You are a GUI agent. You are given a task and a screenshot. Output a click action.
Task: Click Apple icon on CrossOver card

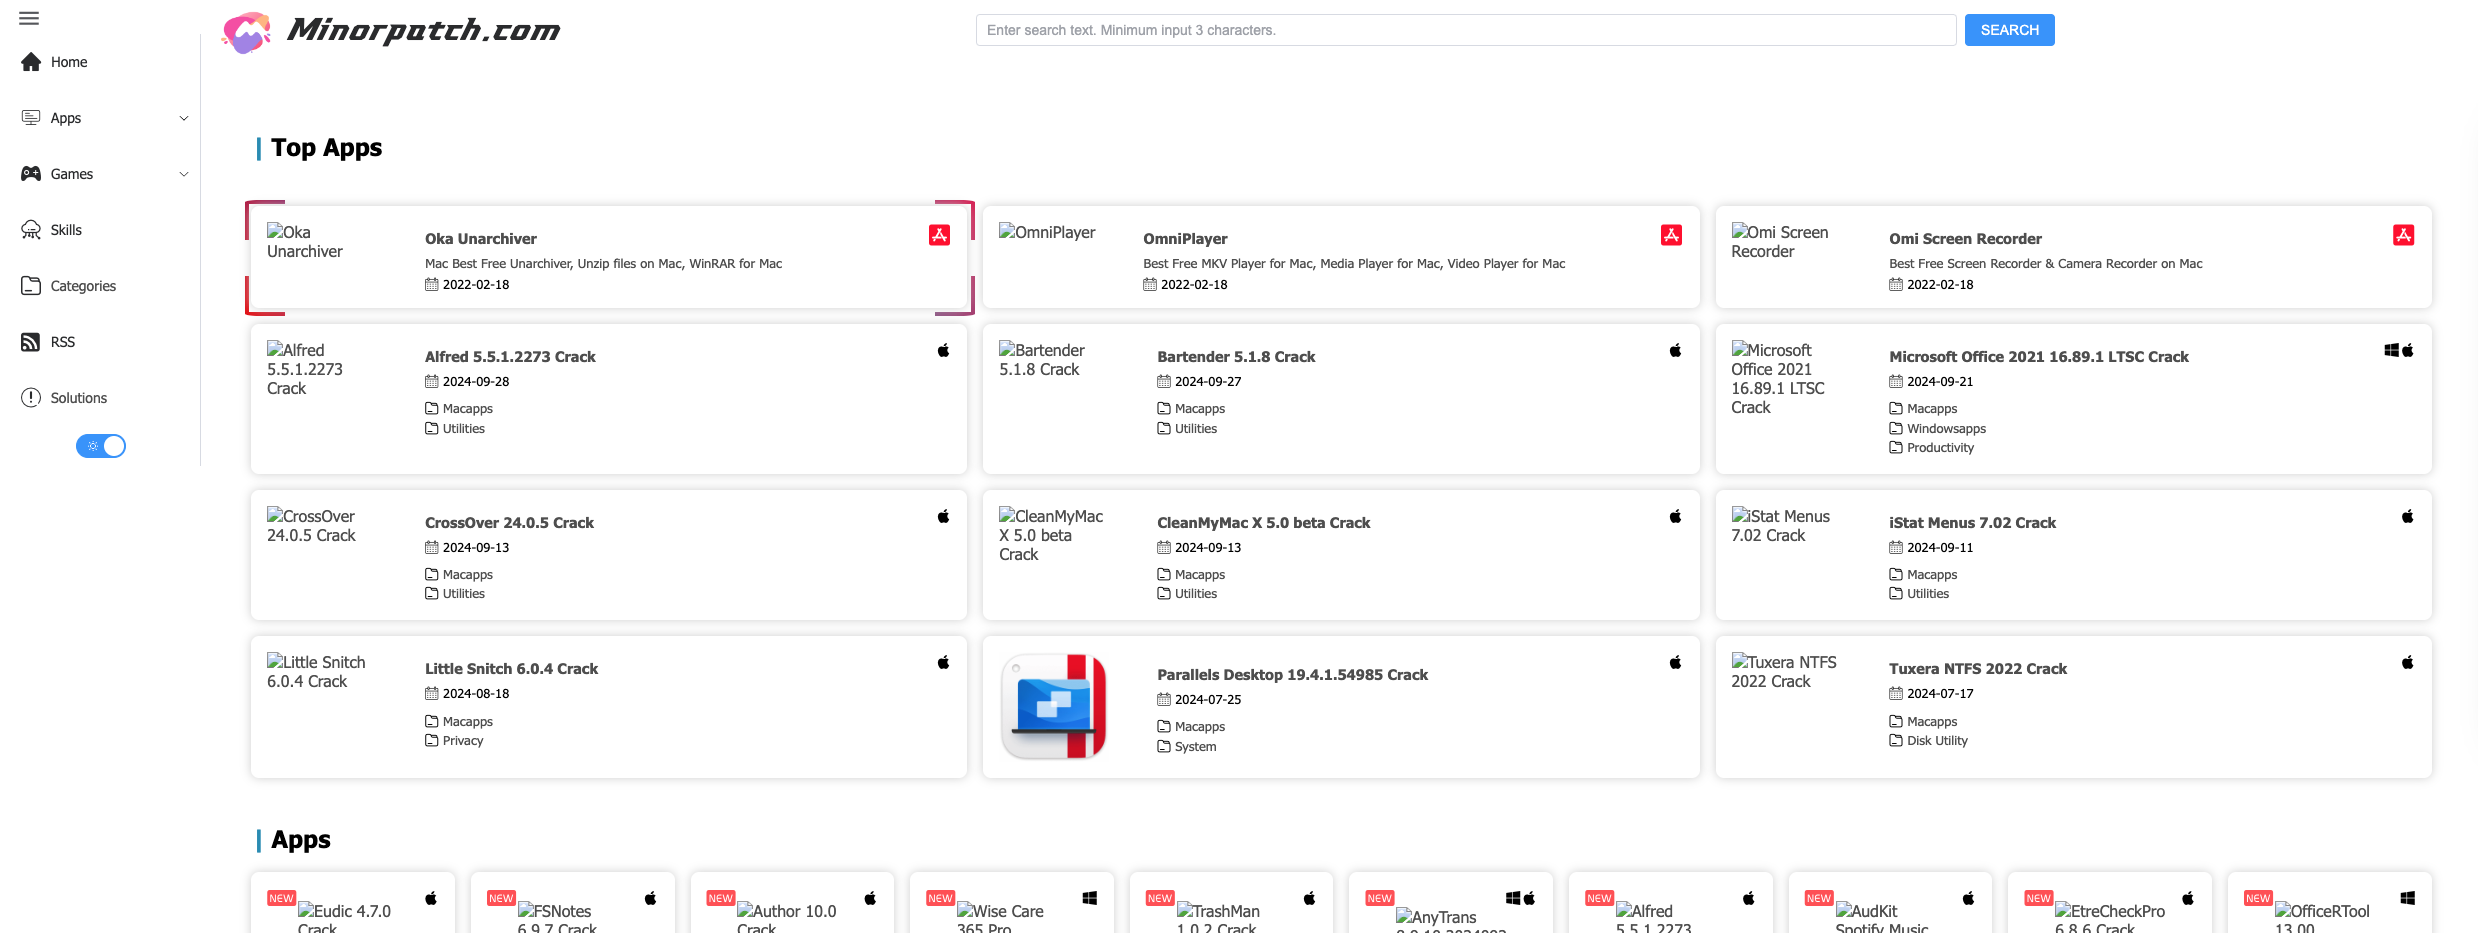click(943, 516)
